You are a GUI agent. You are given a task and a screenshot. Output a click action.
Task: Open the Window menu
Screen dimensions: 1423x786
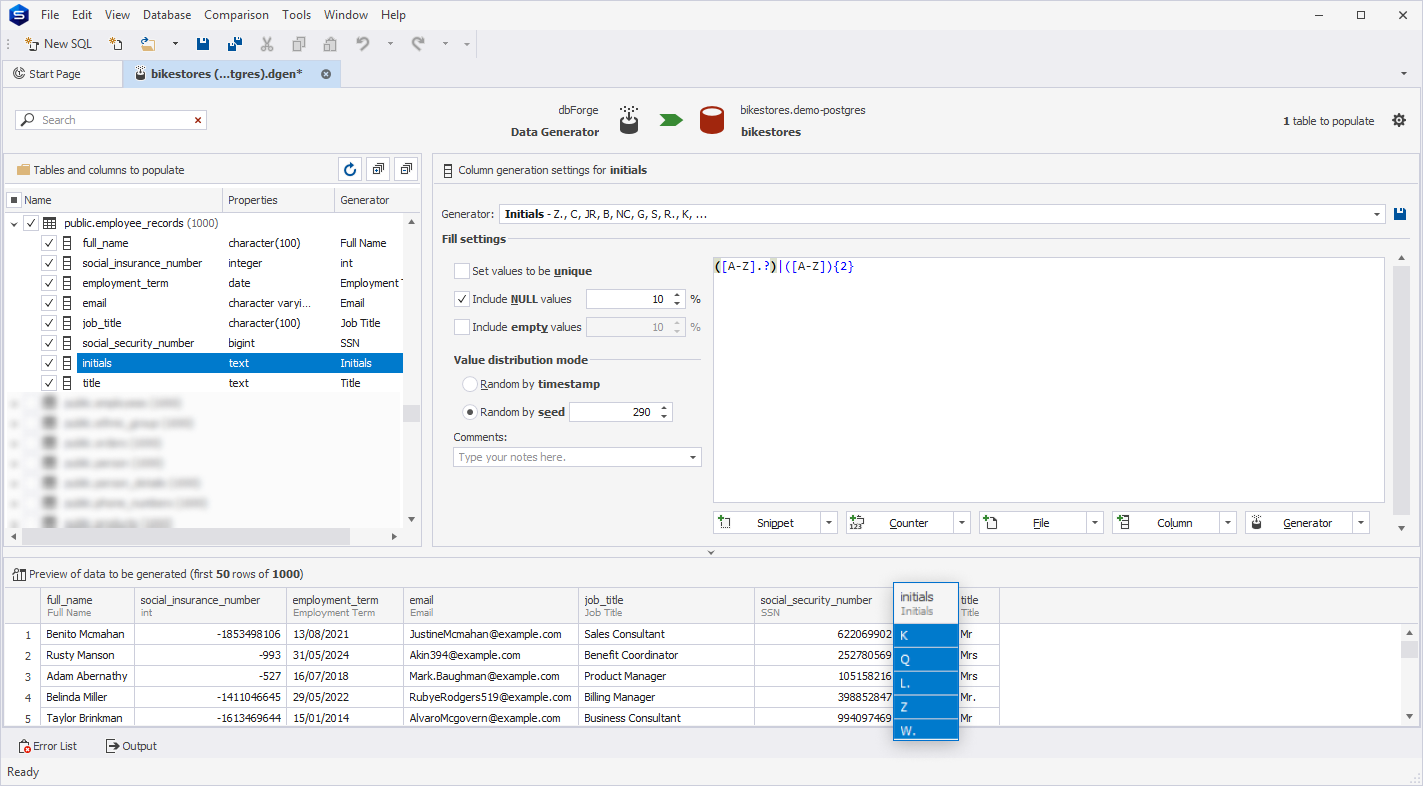(x=346, y=15)
